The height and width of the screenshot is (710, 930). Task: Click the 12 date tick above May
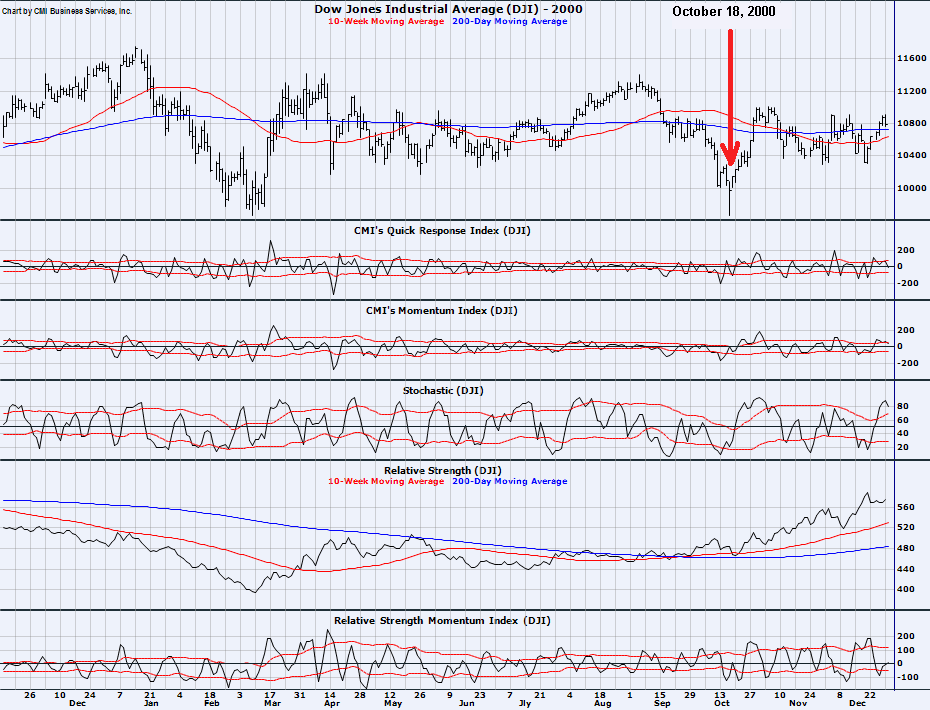(390, 695)
